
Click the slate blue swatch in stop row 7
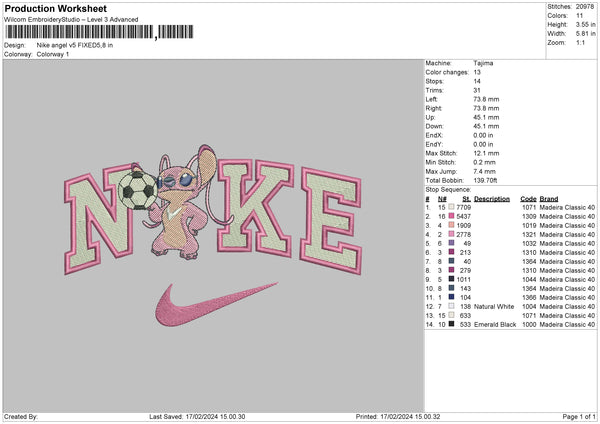pos(452,261)
